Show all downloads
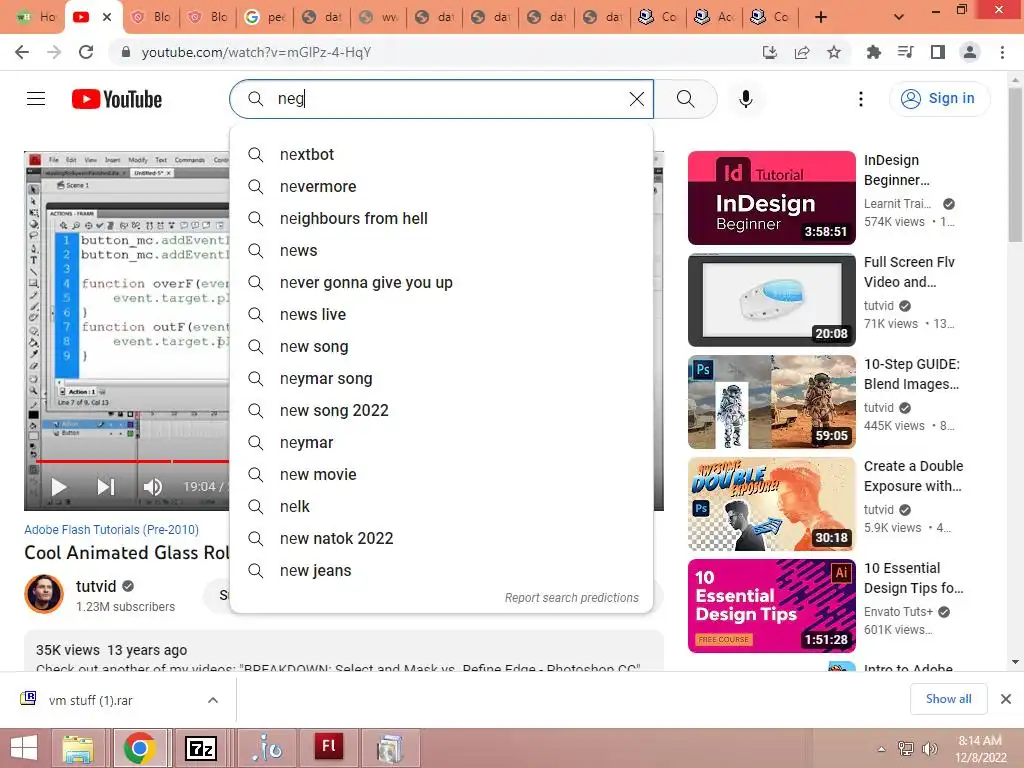 coord(948,699)
